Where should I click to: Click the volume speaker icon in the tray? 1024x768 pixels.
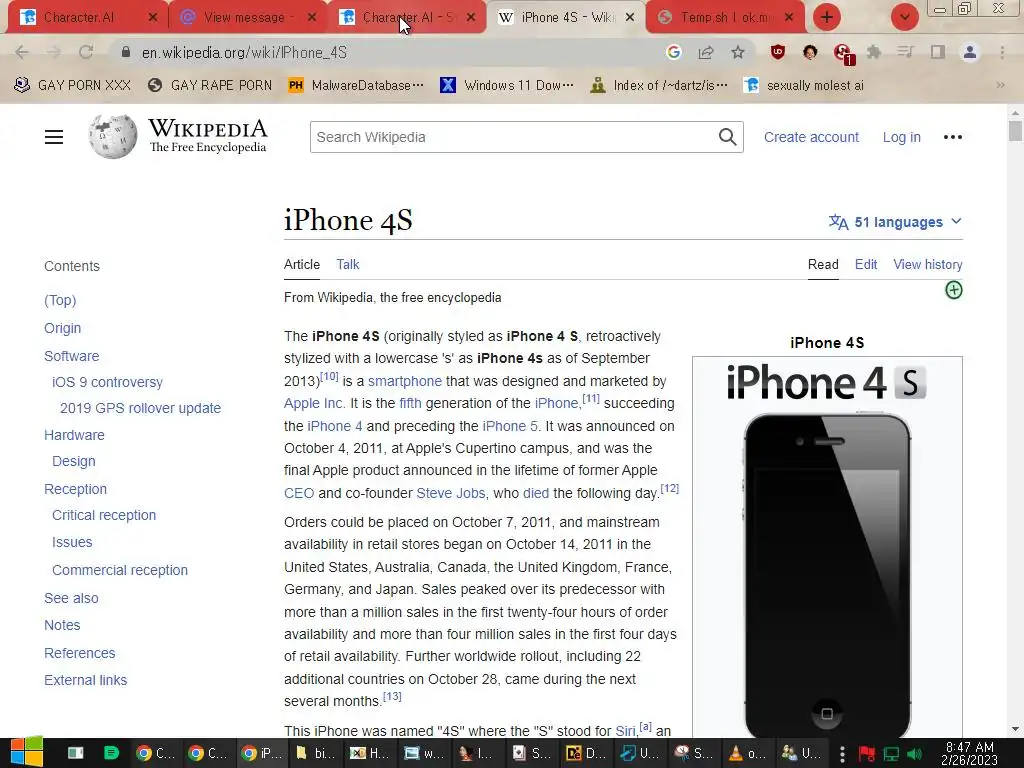[915, 754]
